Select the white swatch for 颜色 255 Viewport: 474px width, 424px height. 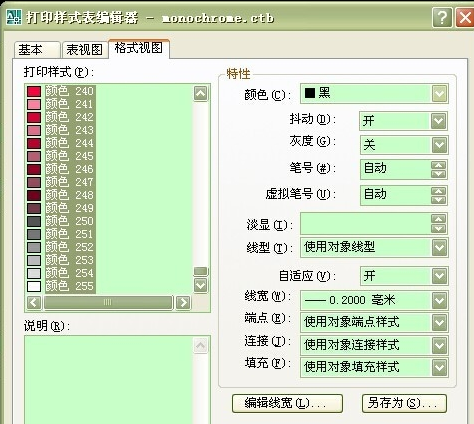pos(34,286)
